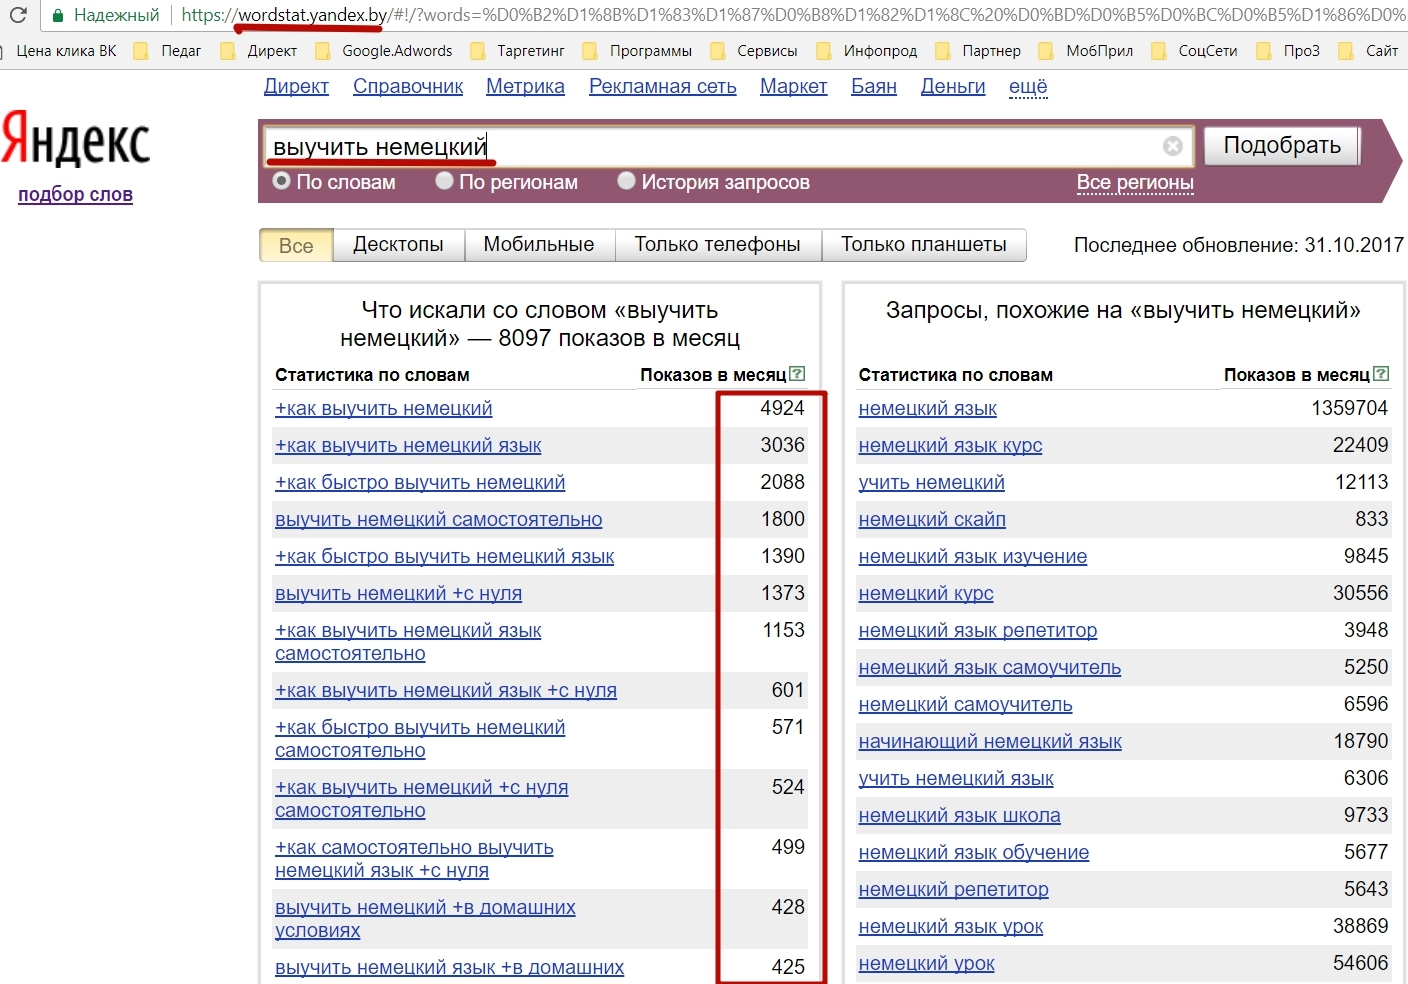1408x984 pixels.
Task: Open the "+как выучить немецкий язык" link with 3036 shows
Action: click(x=408, y=445)
